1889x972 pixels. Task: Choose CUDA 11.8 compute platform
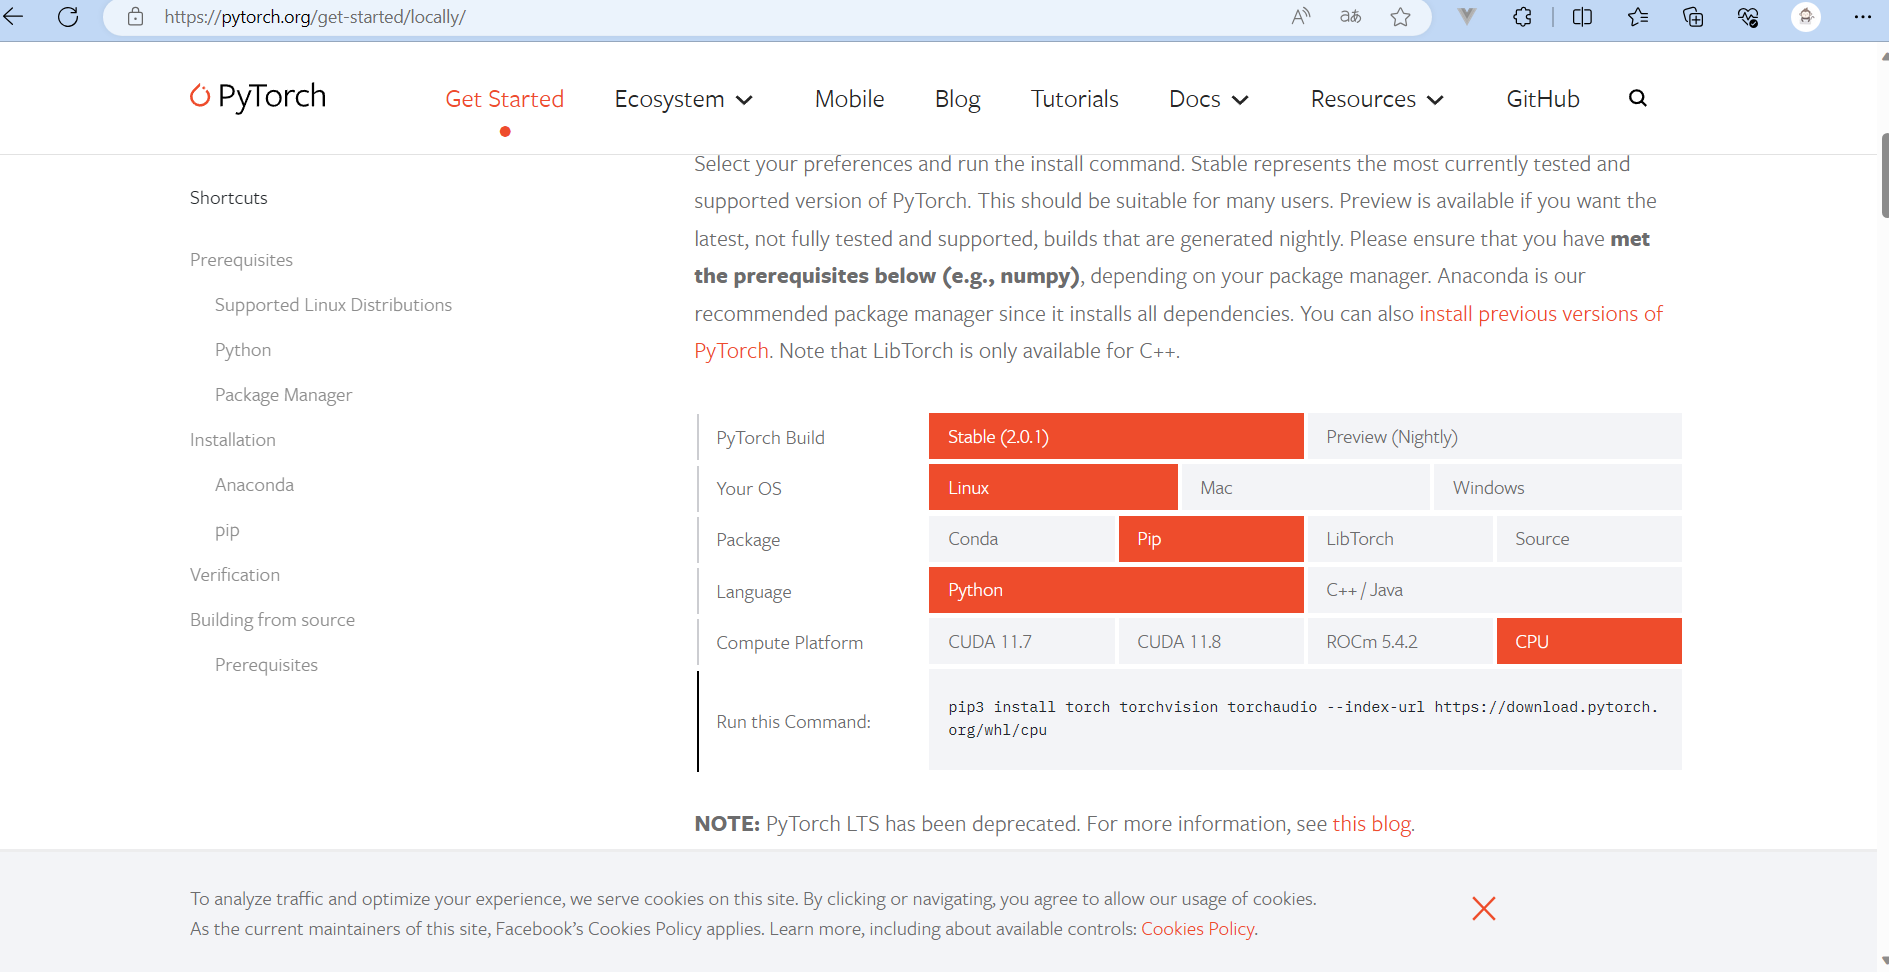click(x=1211, y=641)
